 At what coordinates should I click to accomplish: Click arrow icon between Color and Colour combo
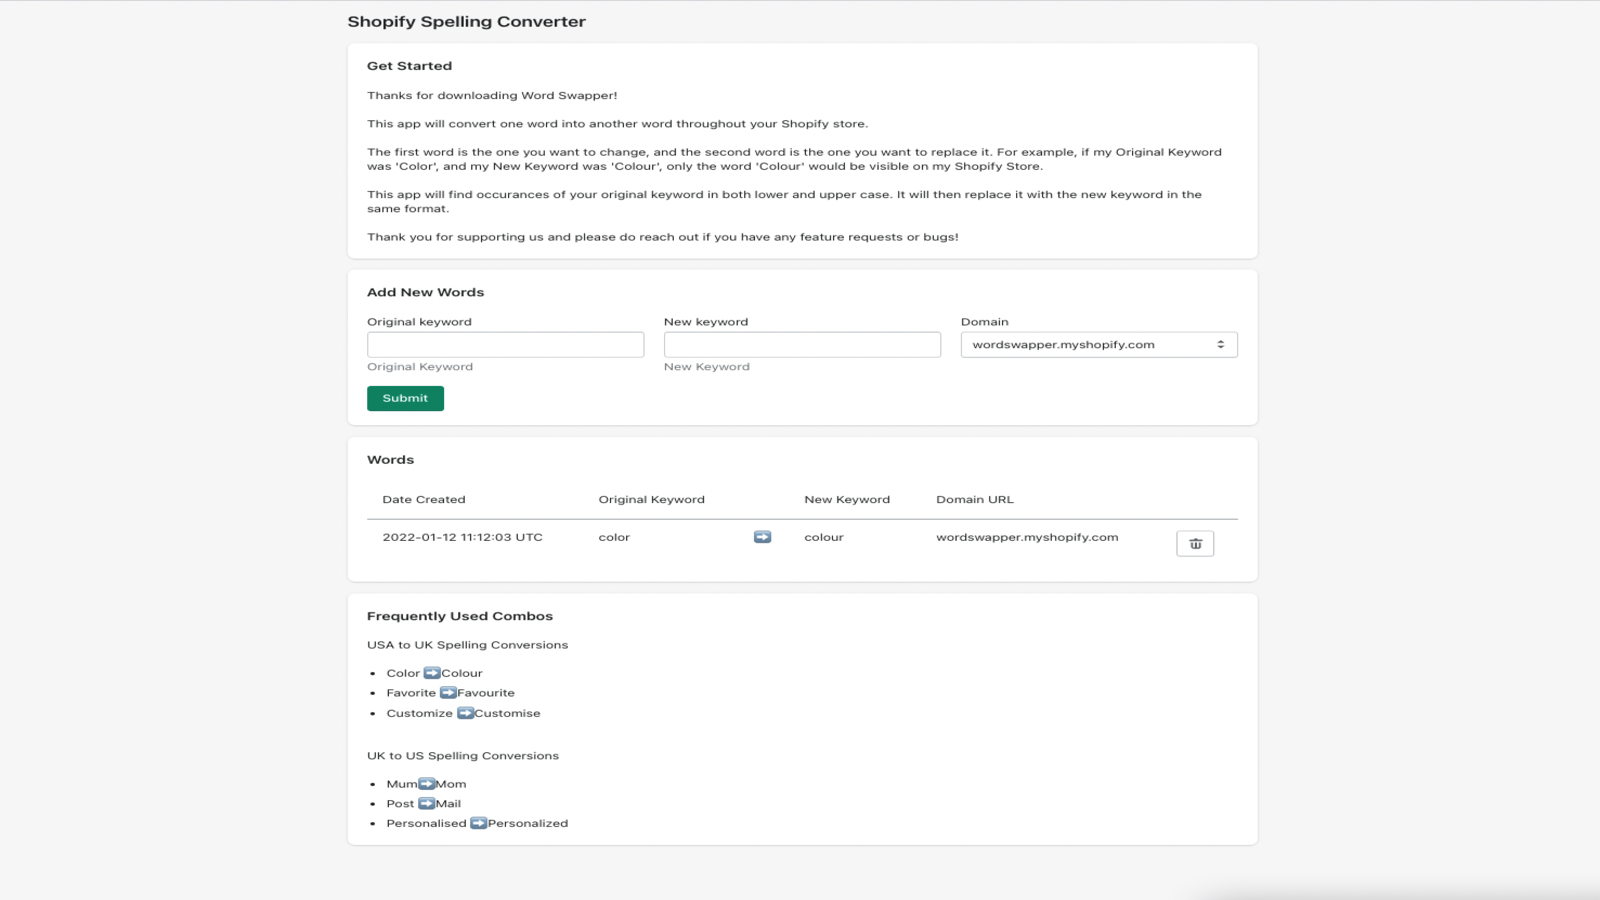[x=431, y=673]
